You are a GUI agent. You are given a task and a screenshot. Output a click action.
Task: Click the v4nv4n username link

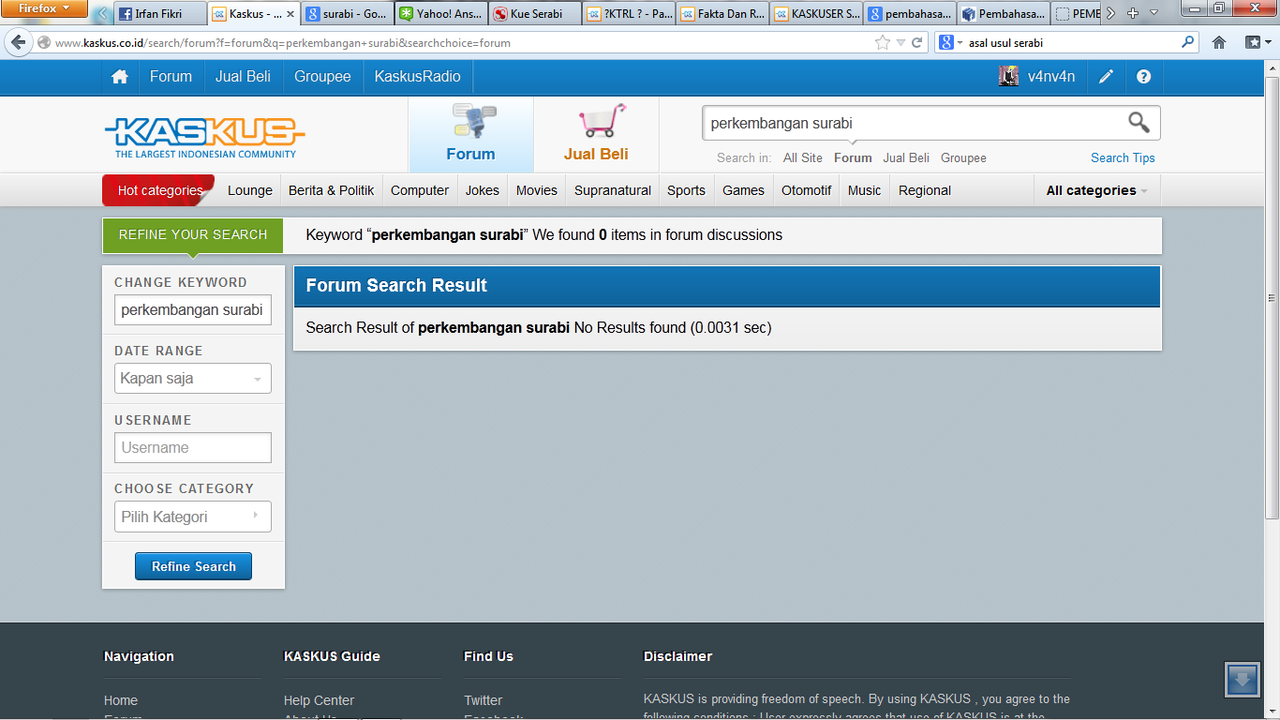point(1052,77)
